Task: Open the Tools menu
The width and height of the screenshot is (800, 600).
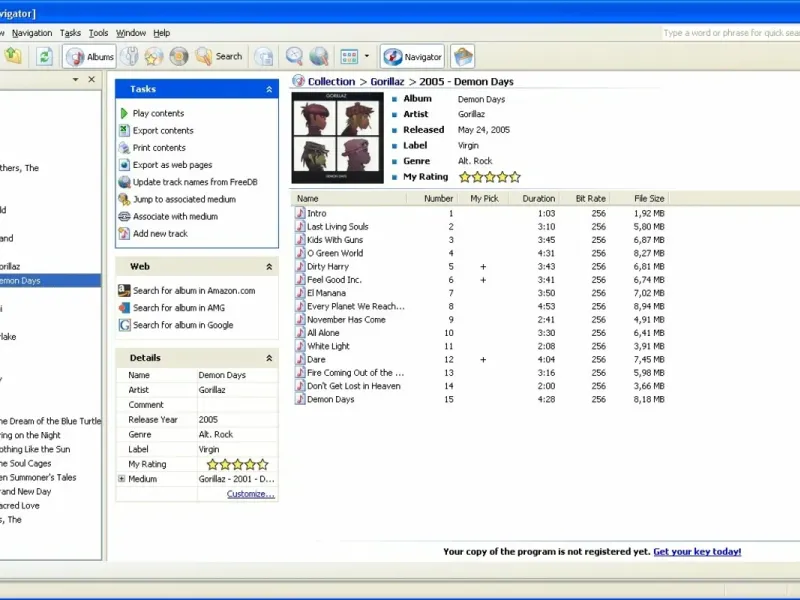Action: 98,33
